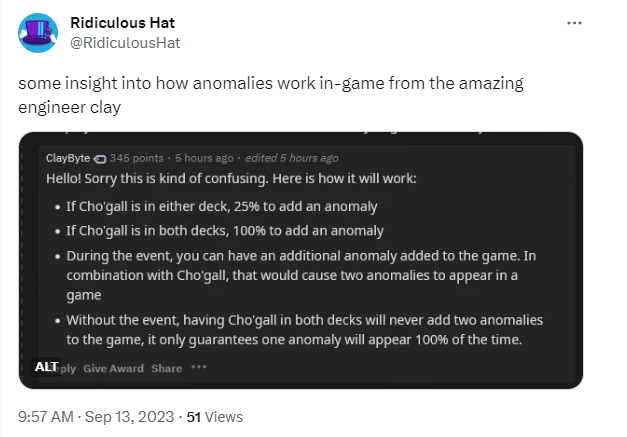This screenshot has height=437, width=627.
Task: Click Ridiculous Hat display name
Action: (122, 23)
